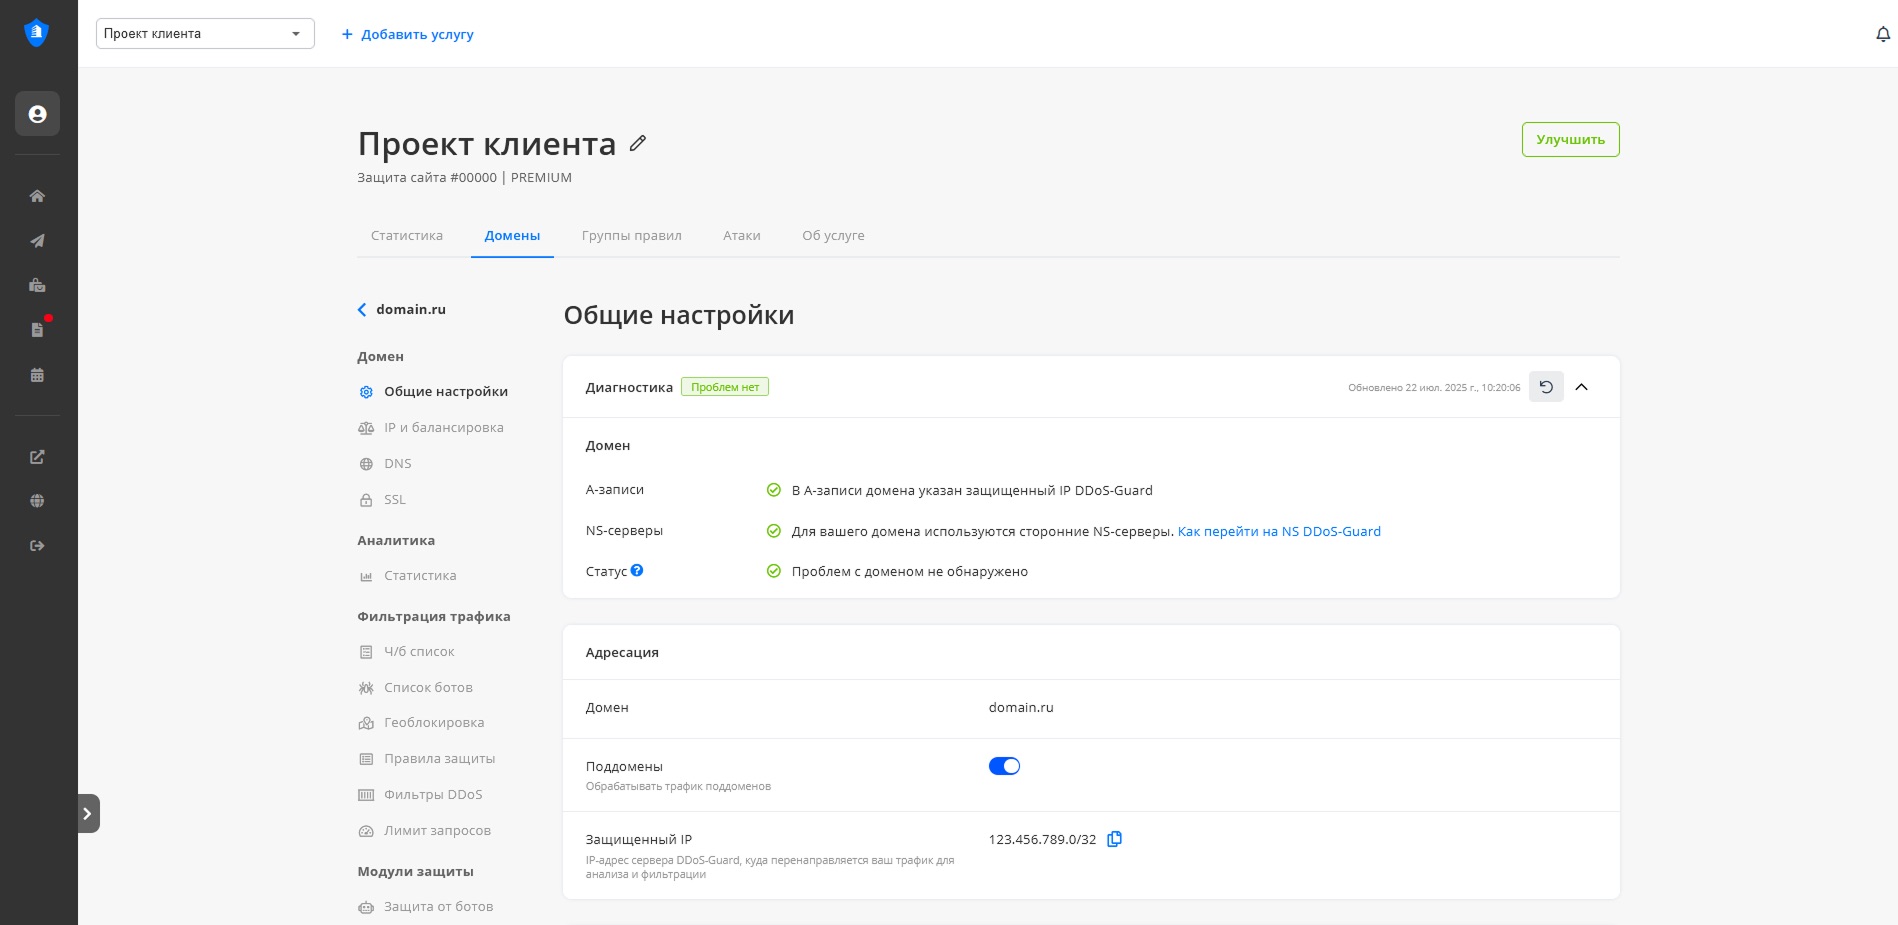1898x925 pixels.
Task: Open the globe icon in the sidebar
Action: pyautogui.click(x=37, y=501)
